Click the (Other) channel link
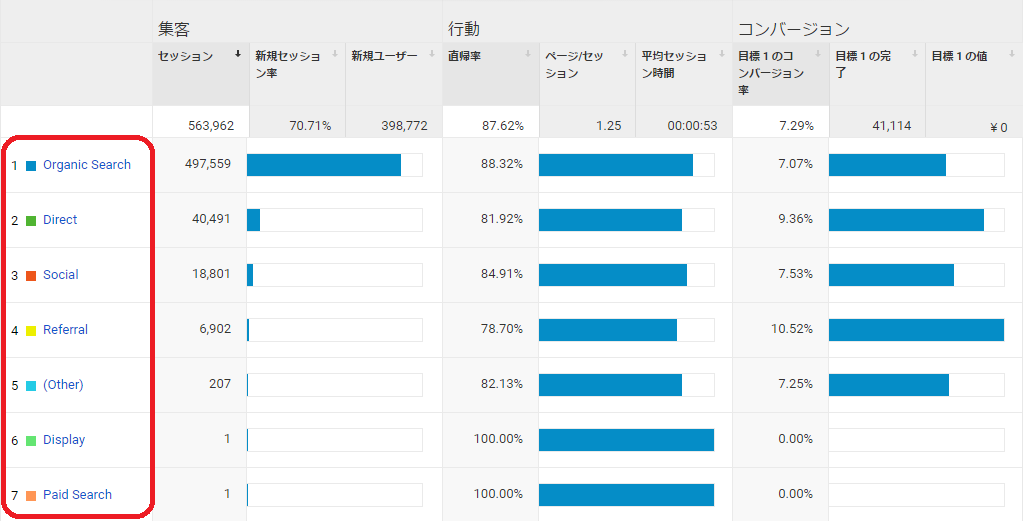Screen dimensions: 1023x521 pyautogui.click(x=63, y=385)
